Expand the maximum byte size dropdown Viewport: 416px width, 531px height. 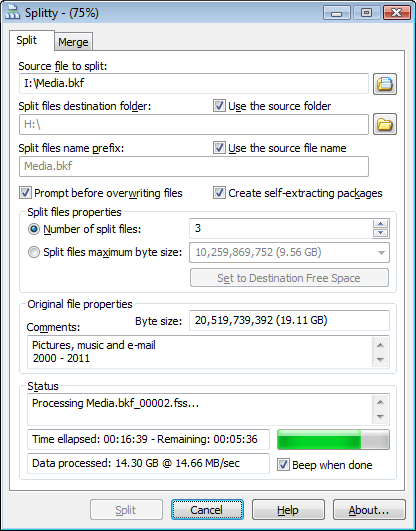[381, 253]
